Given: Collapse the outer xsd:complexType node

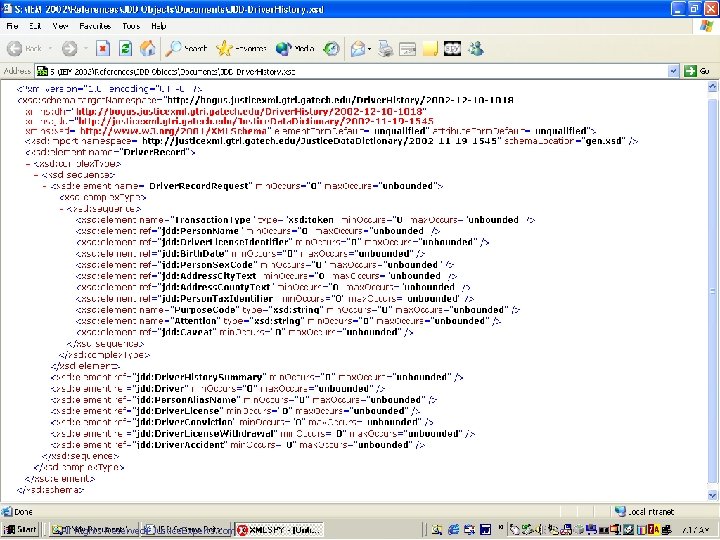Looking at the screenshot, I should 28,163.
